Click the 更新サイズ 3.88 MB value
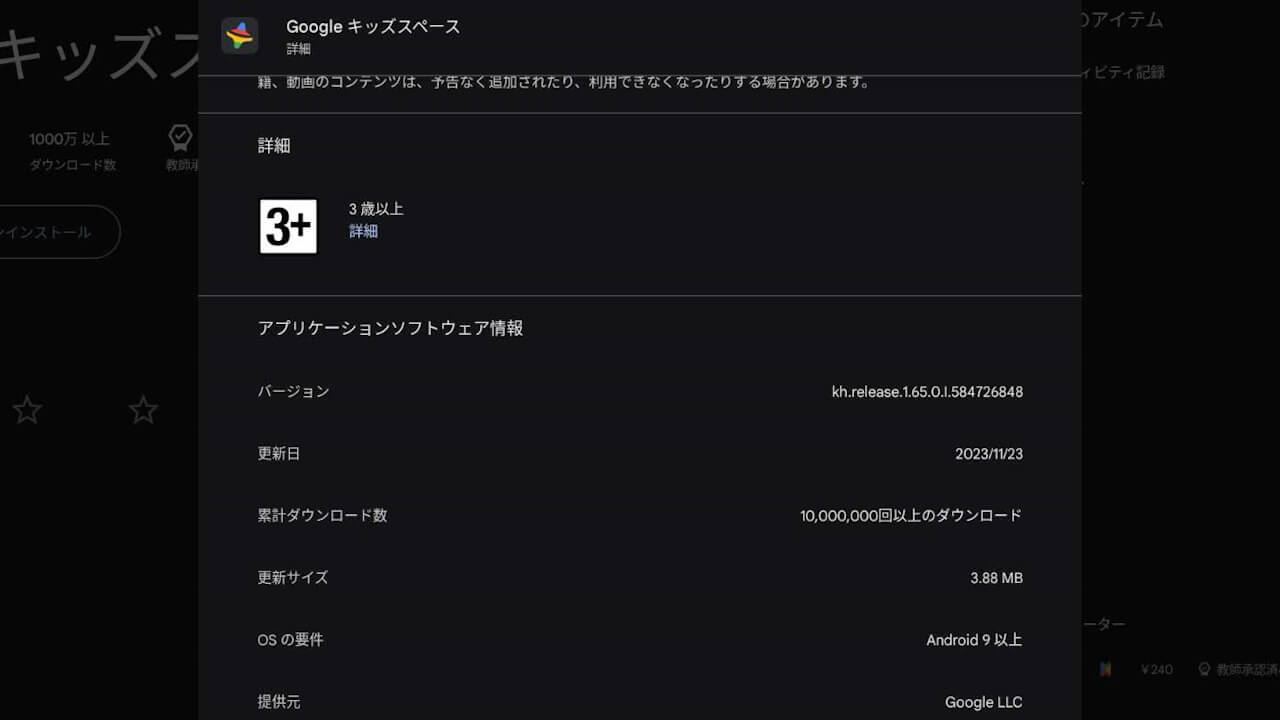1280x720 pixels. [x=996, y=578]
